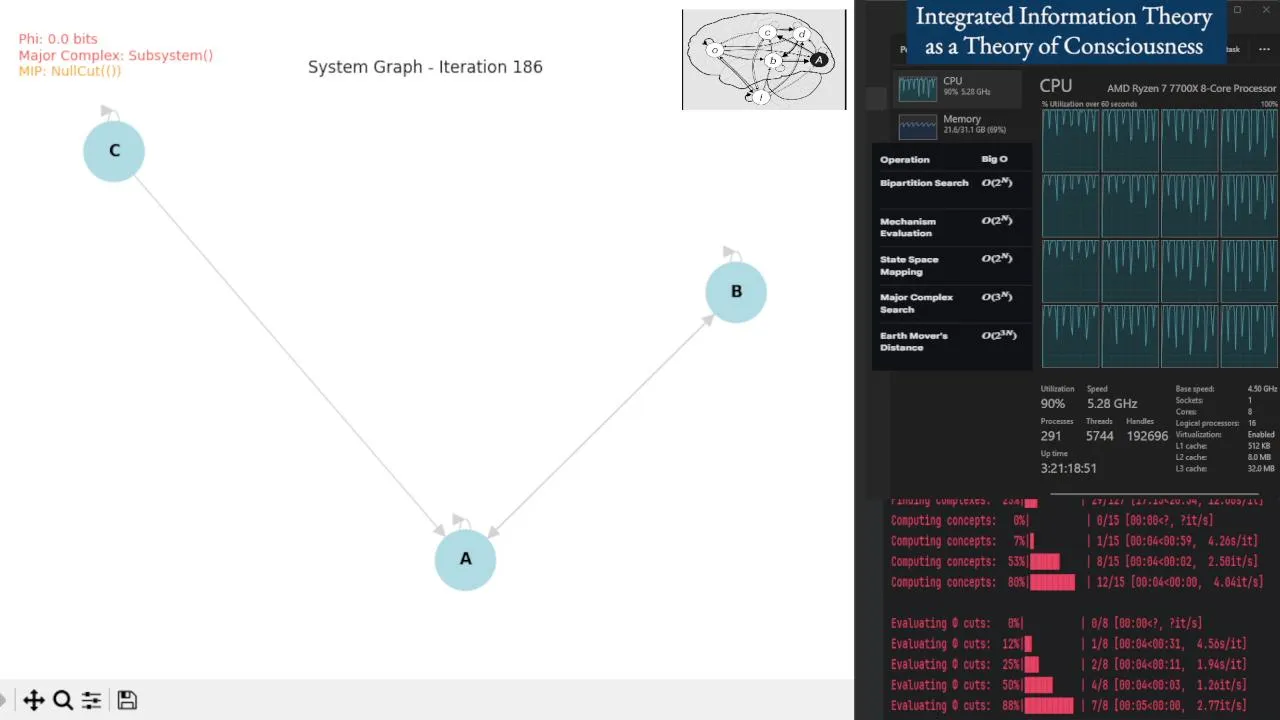Click the Processes 291 value
Viewport: 1280px width, 720px height.
coord(1051,436)
